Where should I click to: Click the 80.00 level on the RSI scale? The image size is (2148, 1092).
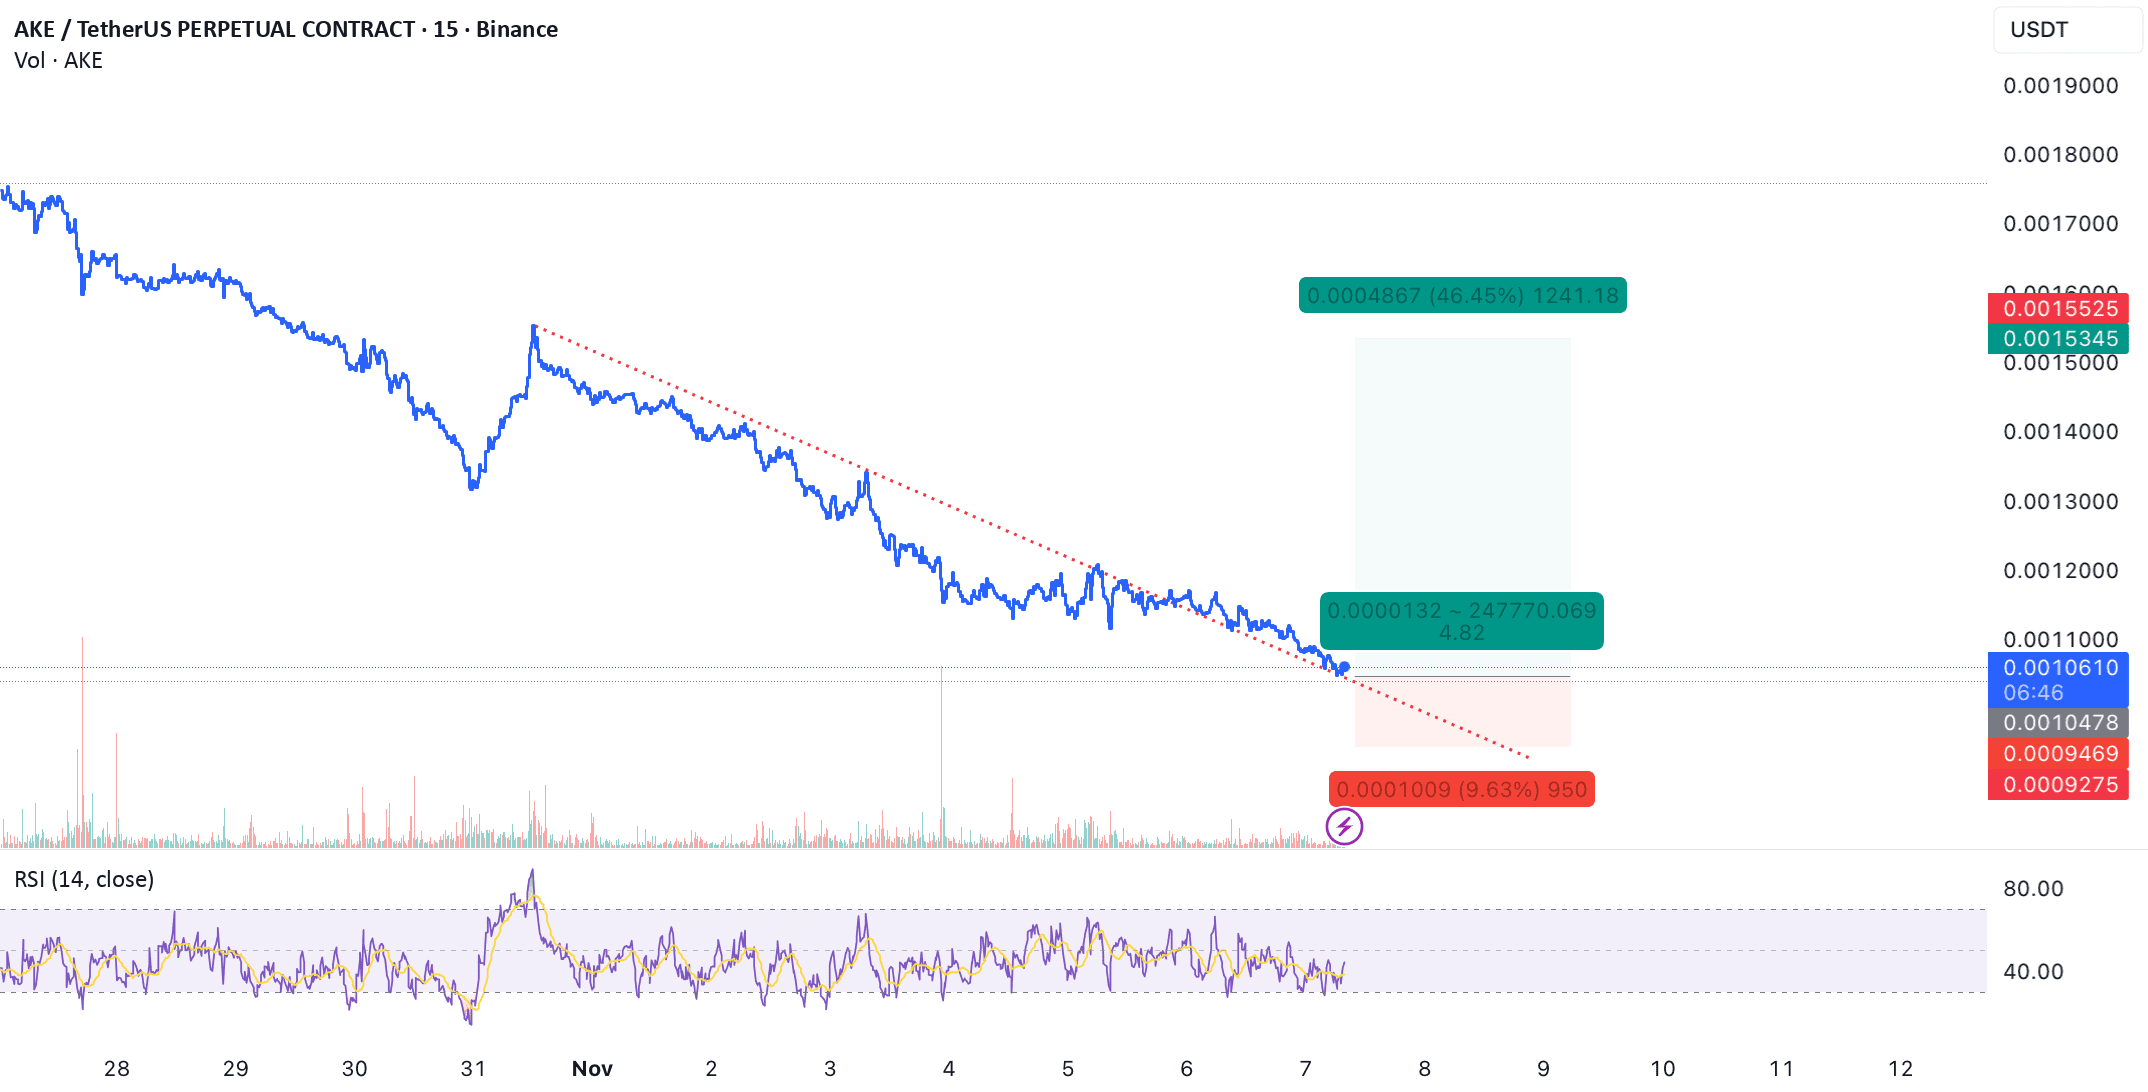click(x=2033, y=889)
